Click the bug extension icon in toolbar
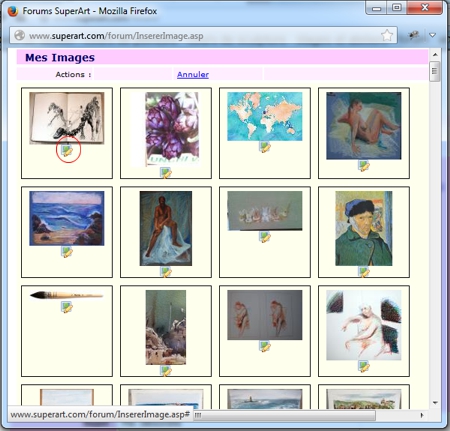Viewport: 450px width, 431px height. [x=414, y=35]
